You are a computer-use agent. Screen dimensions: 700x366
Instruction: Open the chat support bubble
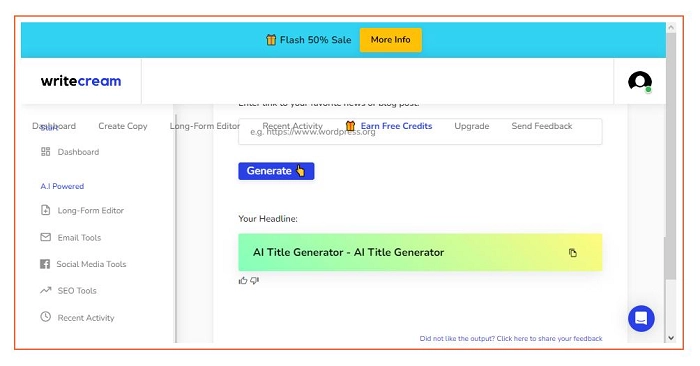point(641,318)
